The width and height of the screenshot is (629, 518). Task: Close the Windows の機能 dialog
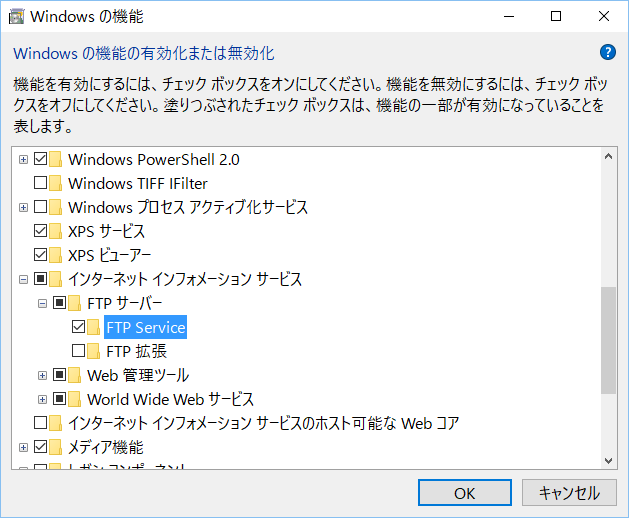604,16
